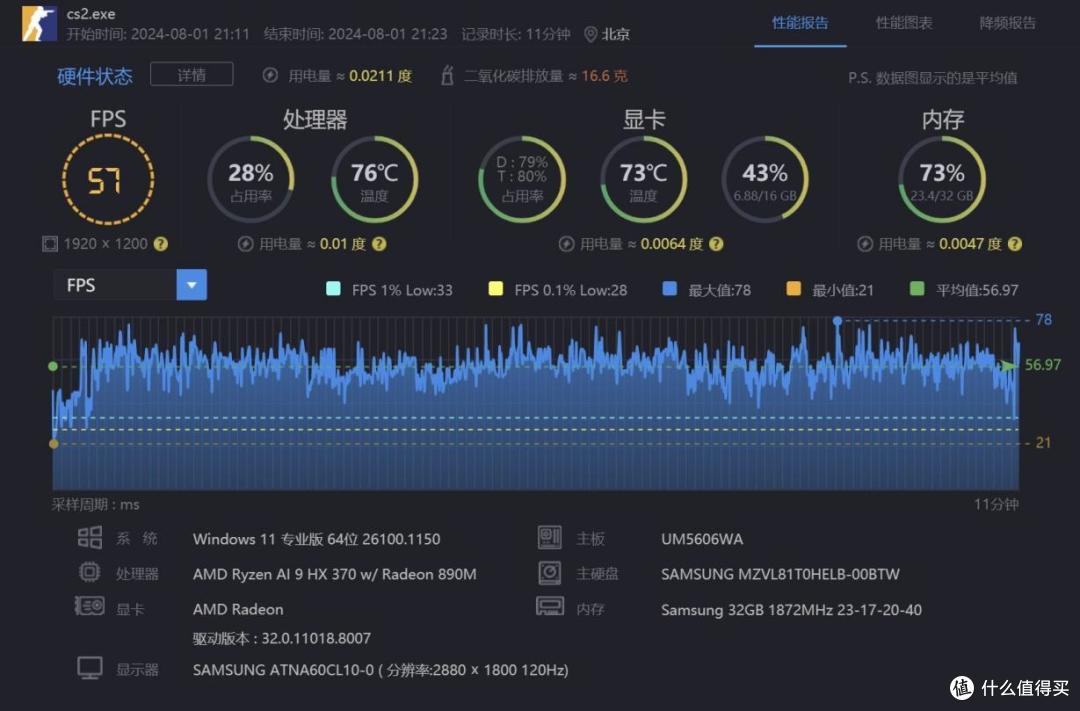The height and width of the screenshot is (711, 1080).
Task: Open the 降频报告 tab
Action: point(1007,23)
